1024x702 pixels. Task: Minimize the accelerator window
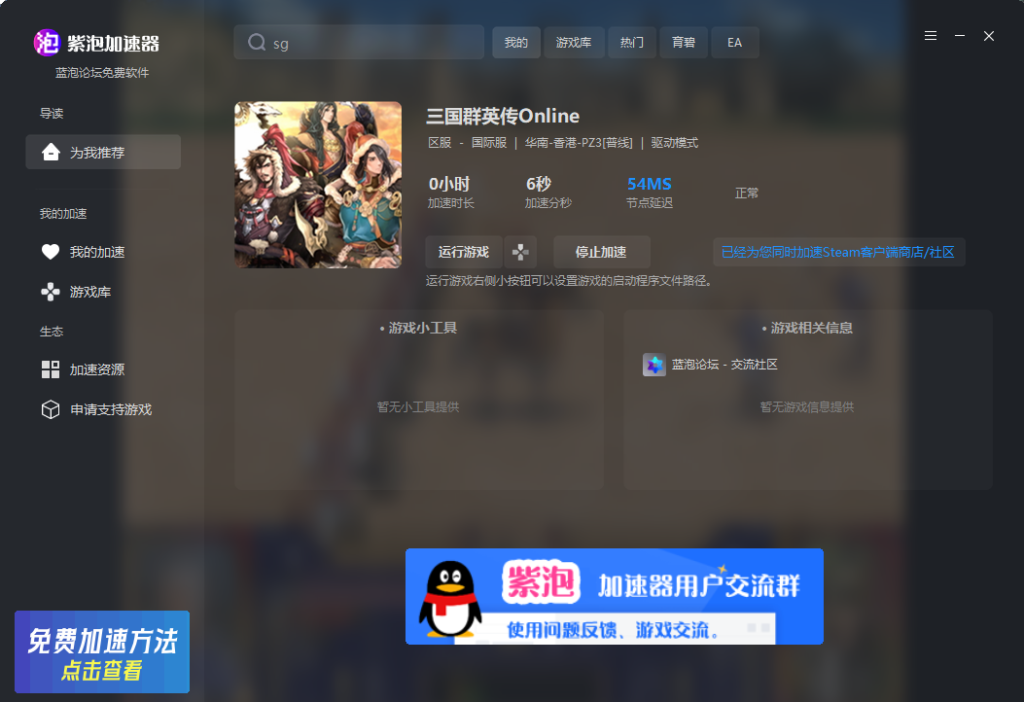pos(959,36)
